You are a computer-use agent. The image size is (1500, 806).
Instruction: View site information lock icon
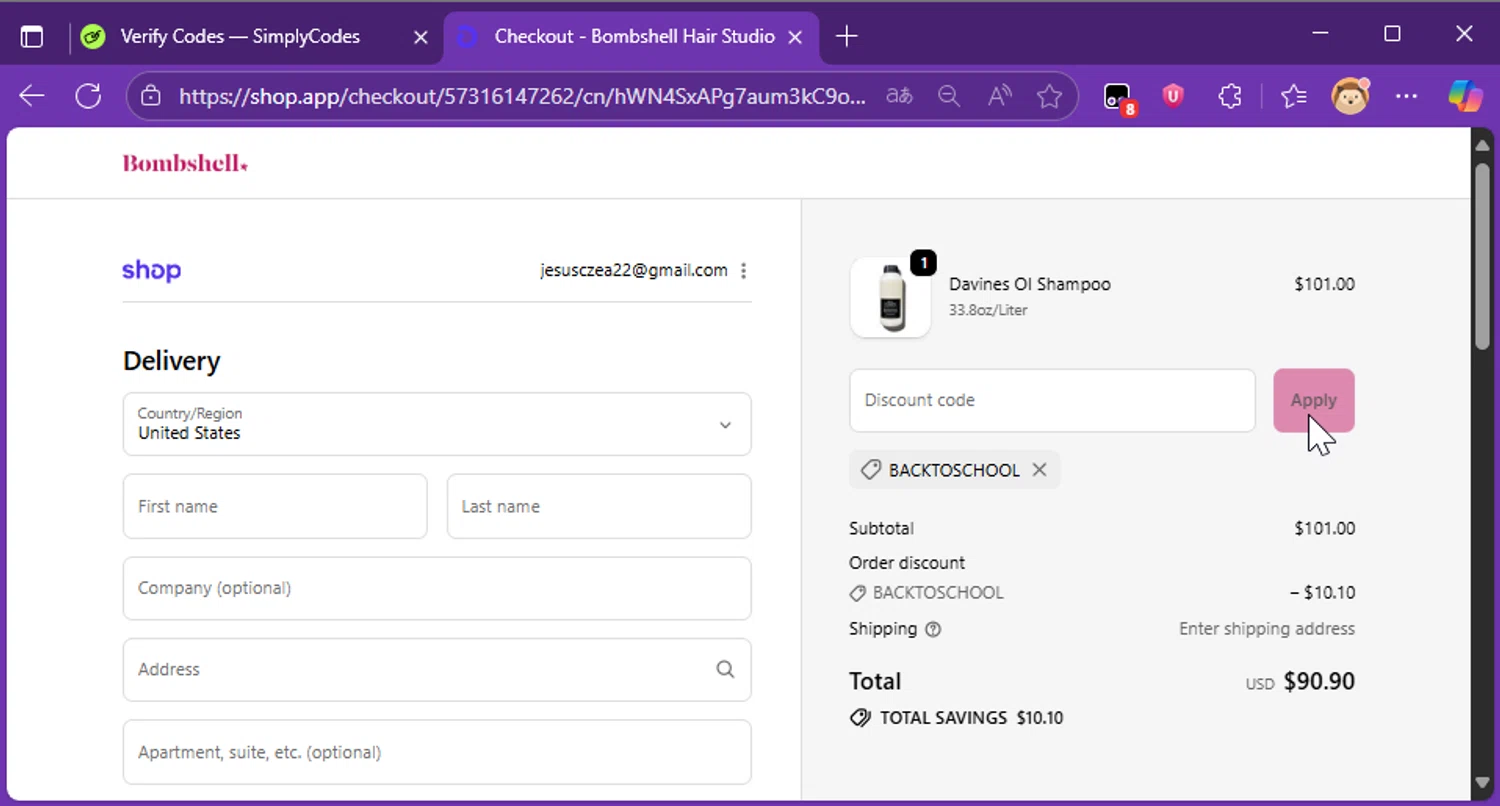point(151,96)
